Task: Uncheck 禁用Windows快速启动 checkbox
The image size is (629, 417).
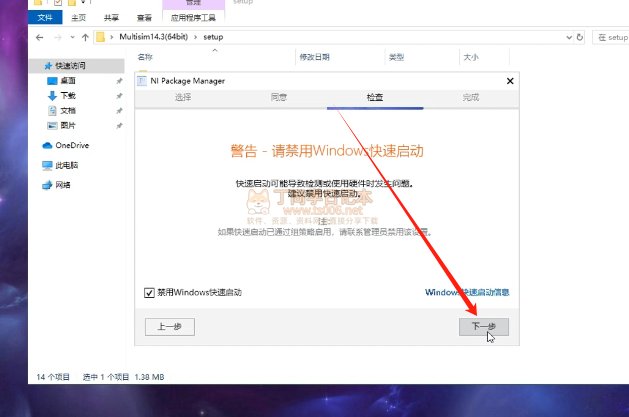Action: [149, 293]
